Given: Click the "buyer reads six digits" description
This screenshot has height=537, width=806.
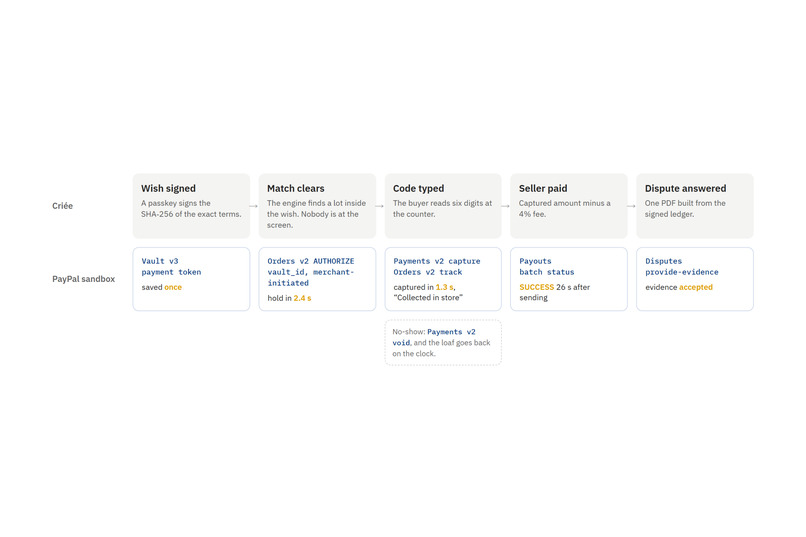Looking at the screenshot, I should pos(442,209).
